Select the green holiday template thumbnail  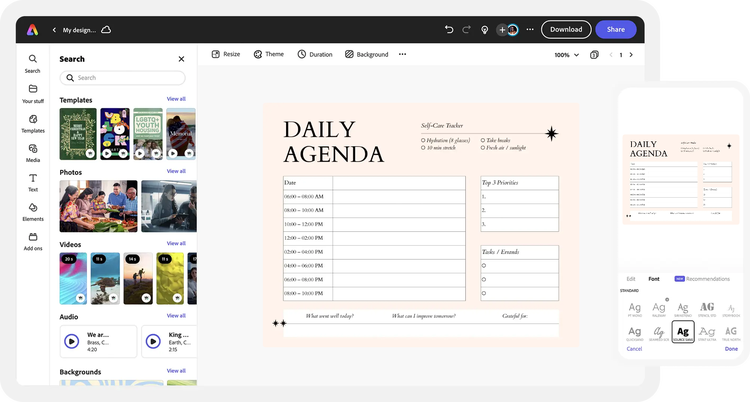point(78,134)
